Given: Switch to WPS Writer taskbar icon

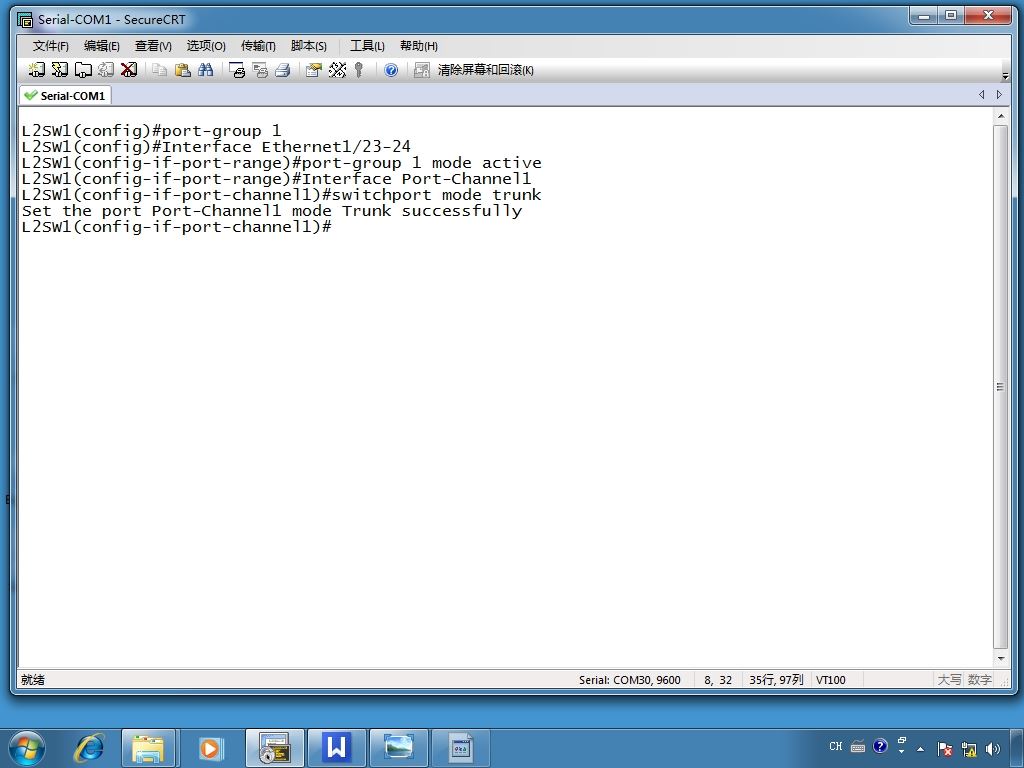Looking at the screenshot, I should coord(336,748).
